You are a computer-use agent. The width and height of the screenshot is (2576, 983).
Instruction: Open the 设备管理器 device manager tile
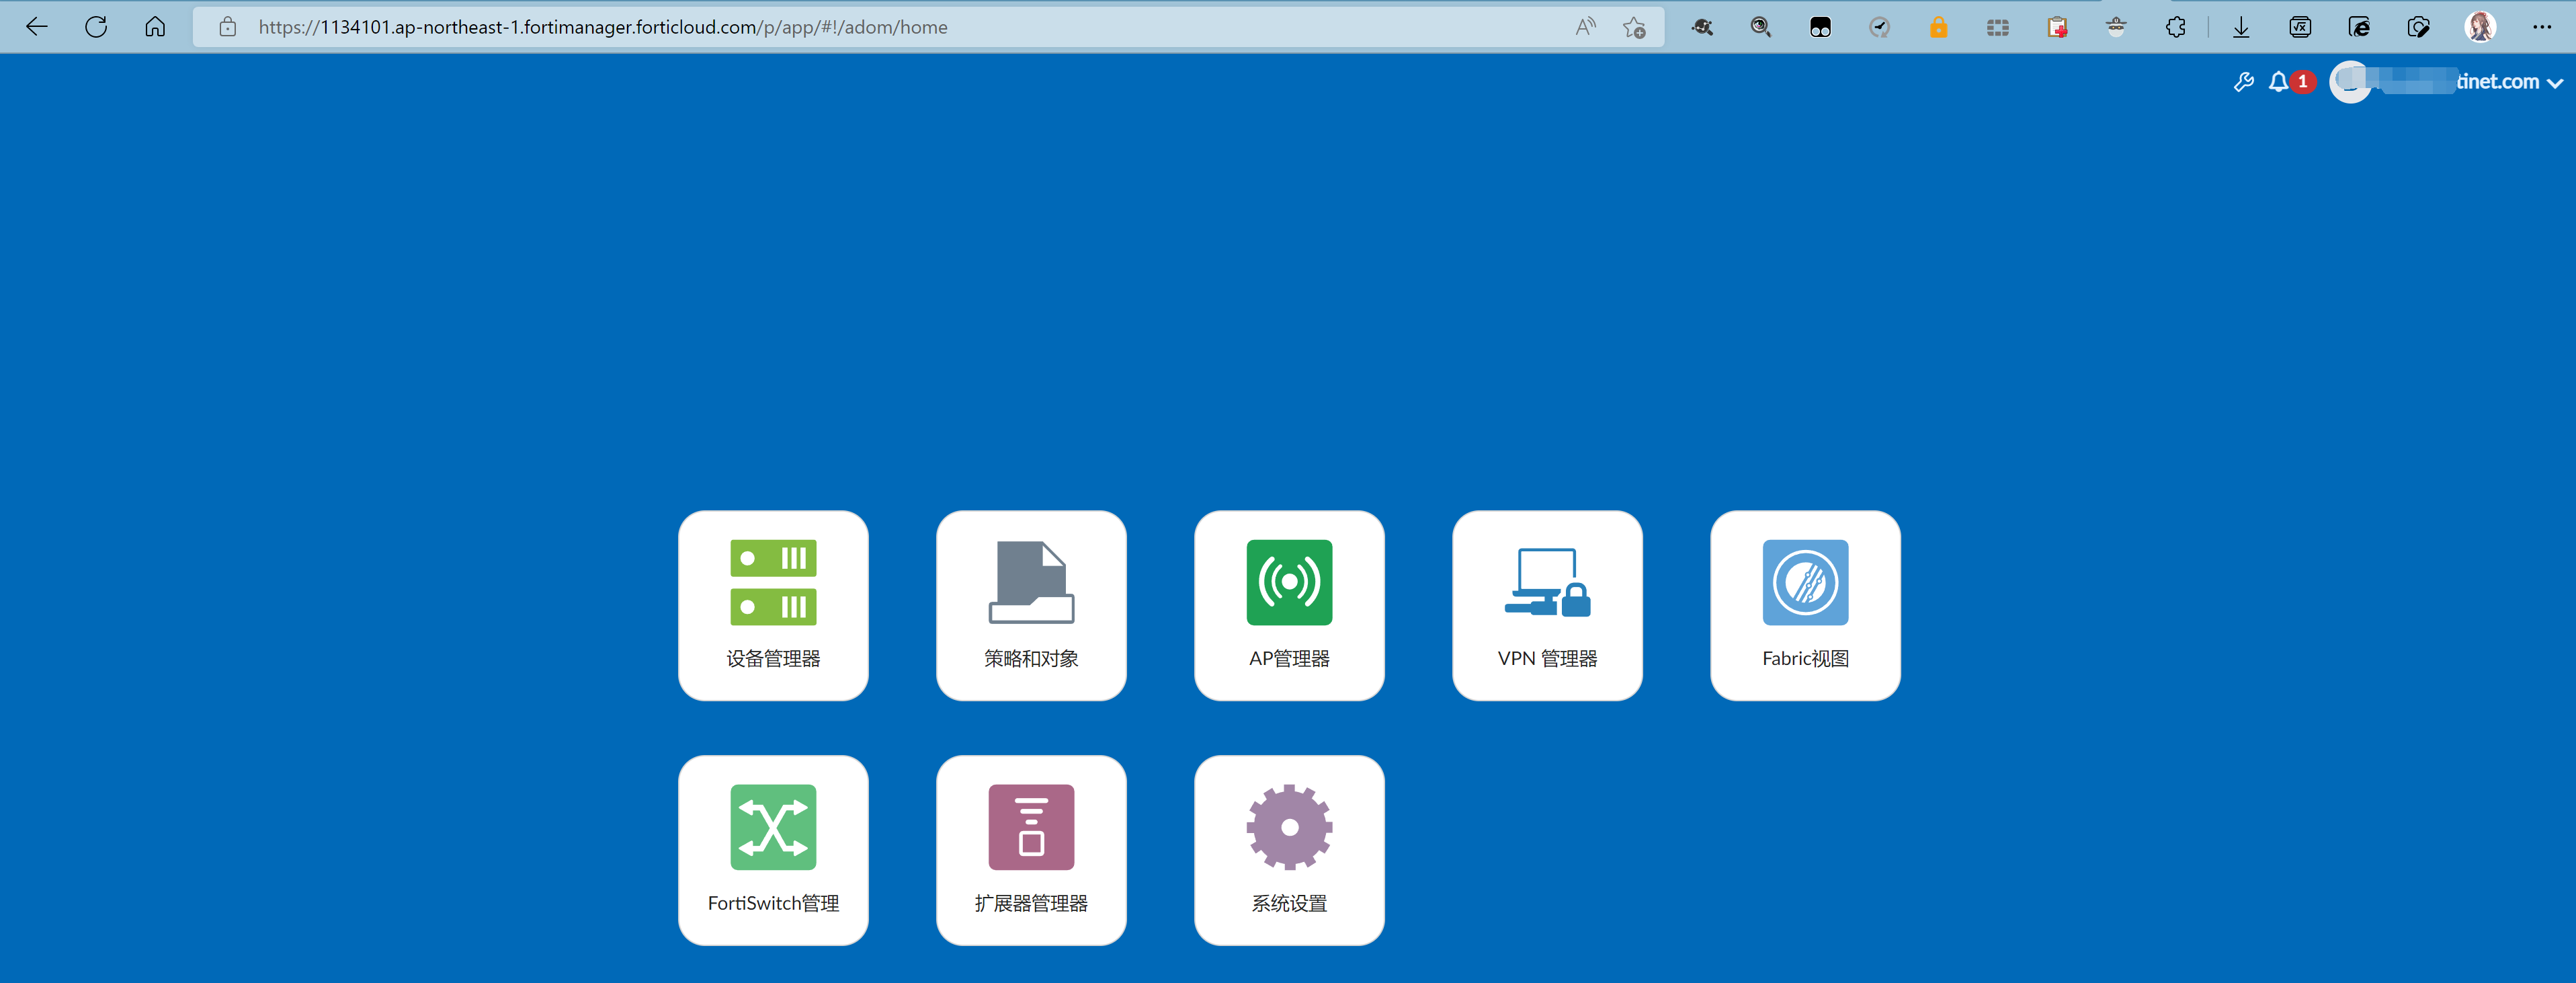773,605
